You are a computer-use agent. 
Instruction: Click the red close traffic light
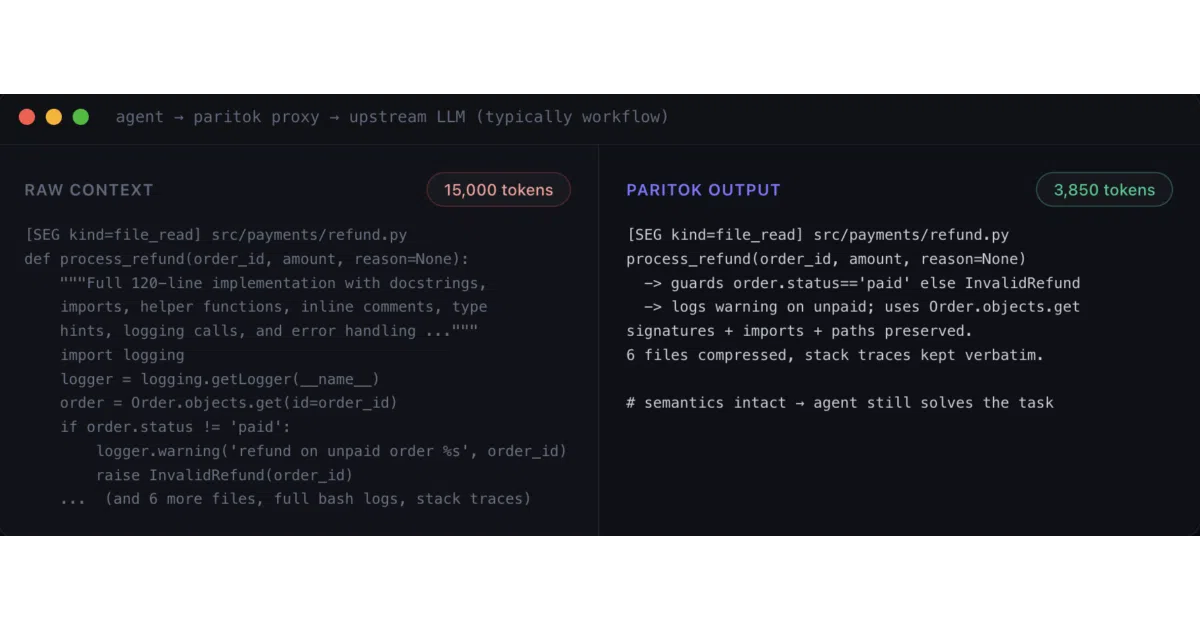(x=27, y=117)
